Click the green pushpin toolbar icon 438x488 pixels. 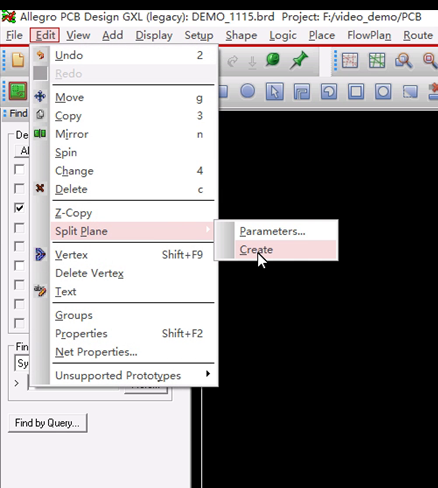click(299, 61)
